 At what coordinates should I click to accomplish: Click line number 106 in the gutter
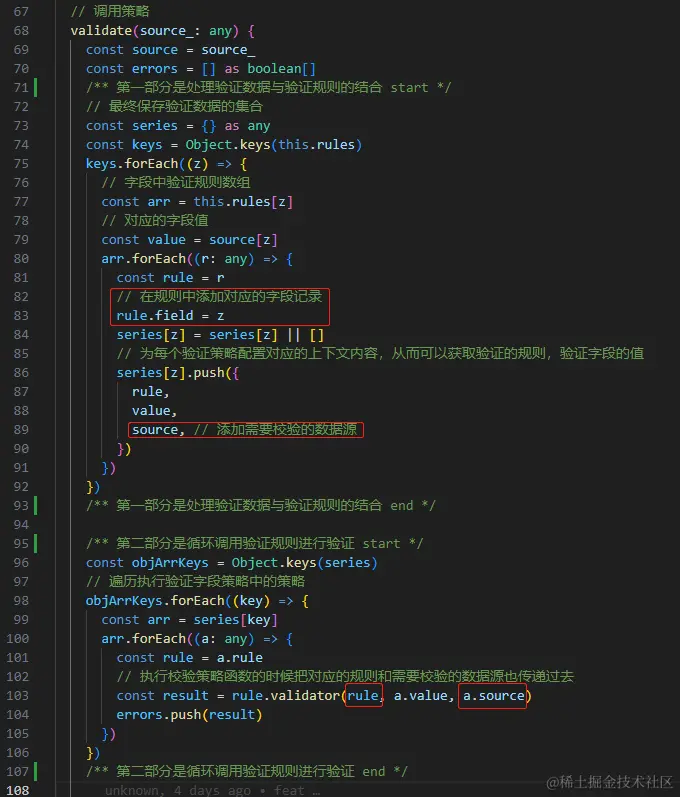[17, 753]
